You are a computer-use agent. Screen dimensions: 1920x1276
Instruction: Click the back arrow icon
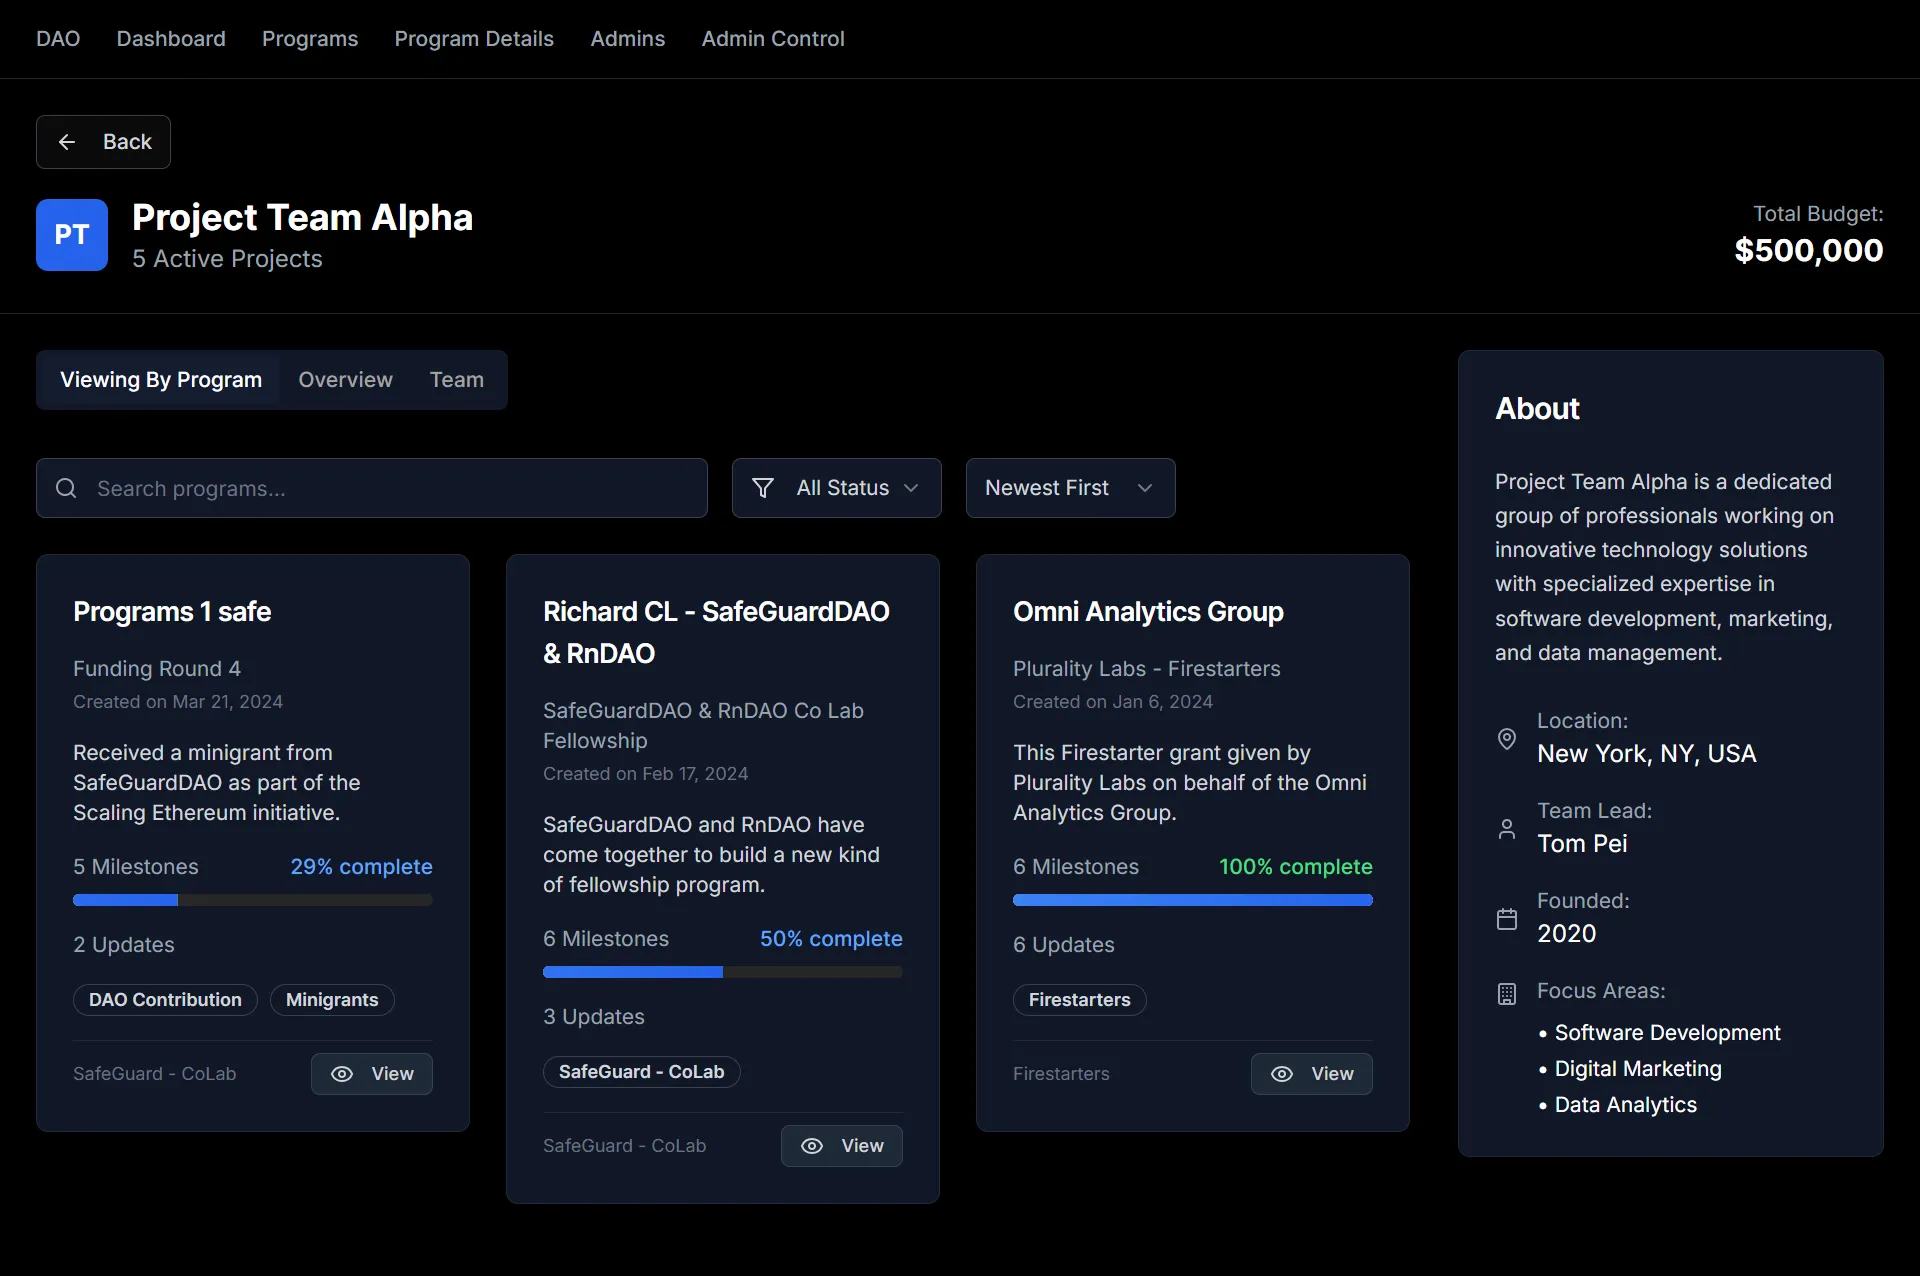tap(67, 142)
